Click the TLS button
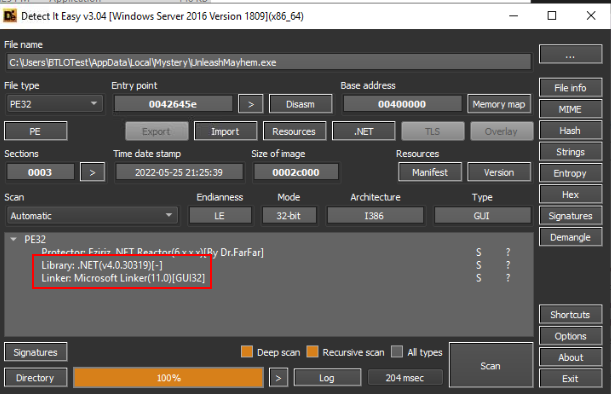611x394 pixels. click(433, 131)
